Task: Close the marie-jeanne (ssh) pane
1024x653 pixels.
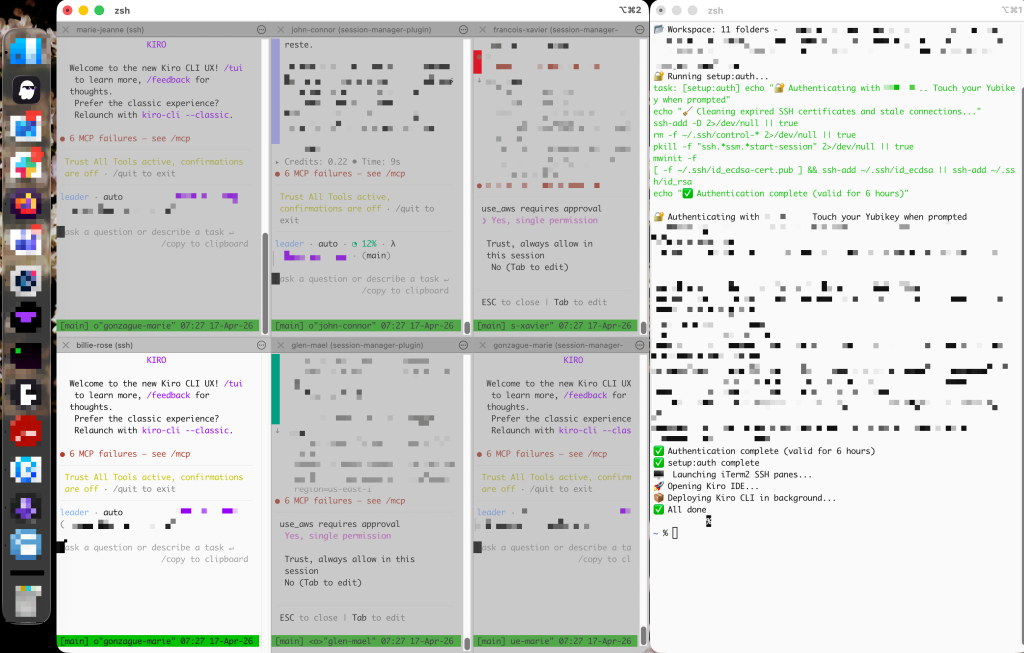Action: pyautogui.click(x=66, y=30)
